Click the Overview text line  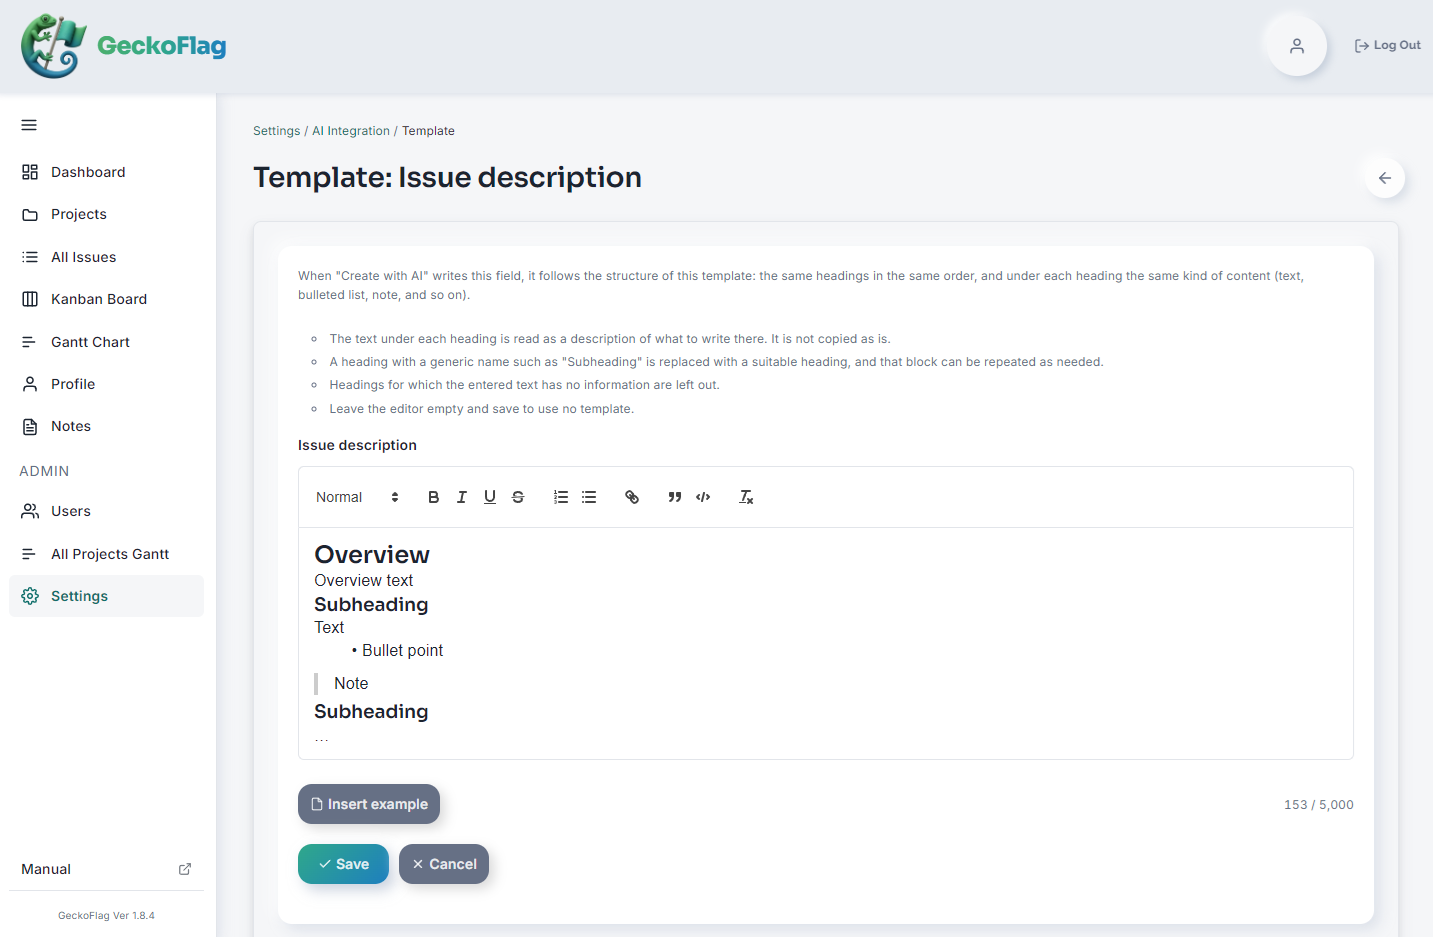click(364, 580)
